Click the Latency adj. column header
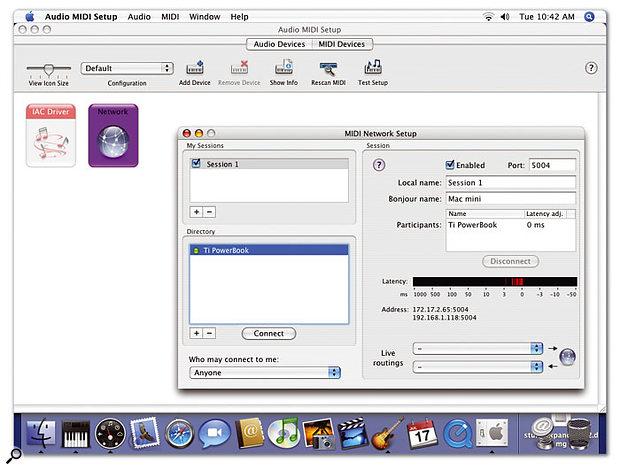620x470 pixels. [x=544, y=213]
